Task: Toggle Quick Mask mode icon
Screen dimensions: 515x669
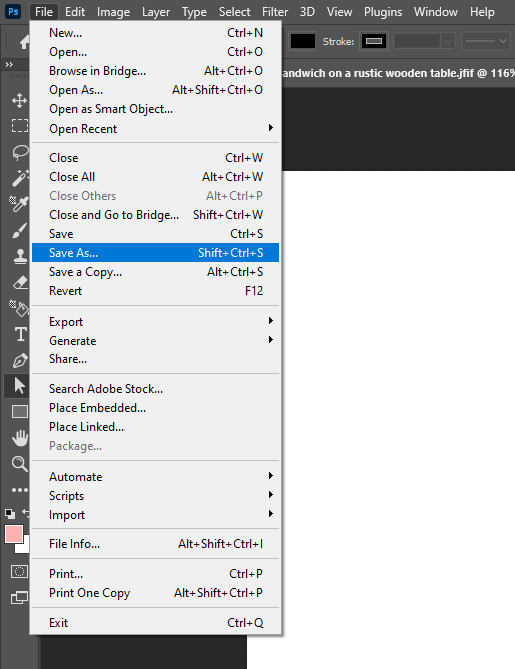Action: [19, 571]
